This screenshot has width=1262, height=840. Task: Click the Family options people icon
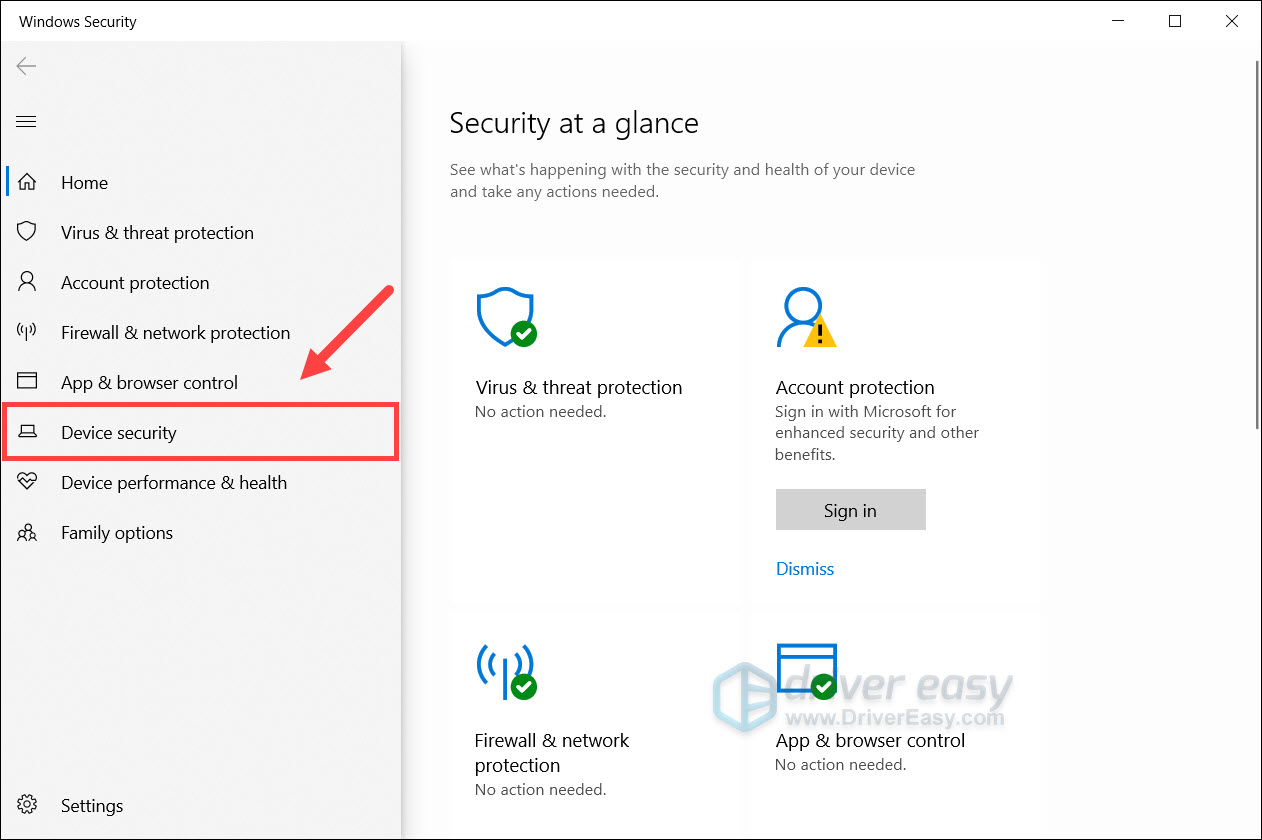[27, 532]
